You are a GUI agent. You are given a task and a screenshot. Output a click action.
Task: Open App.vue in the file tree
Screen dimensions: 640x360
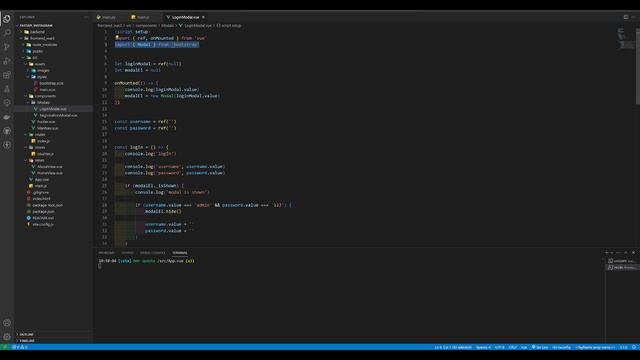(x=41, y=180)
